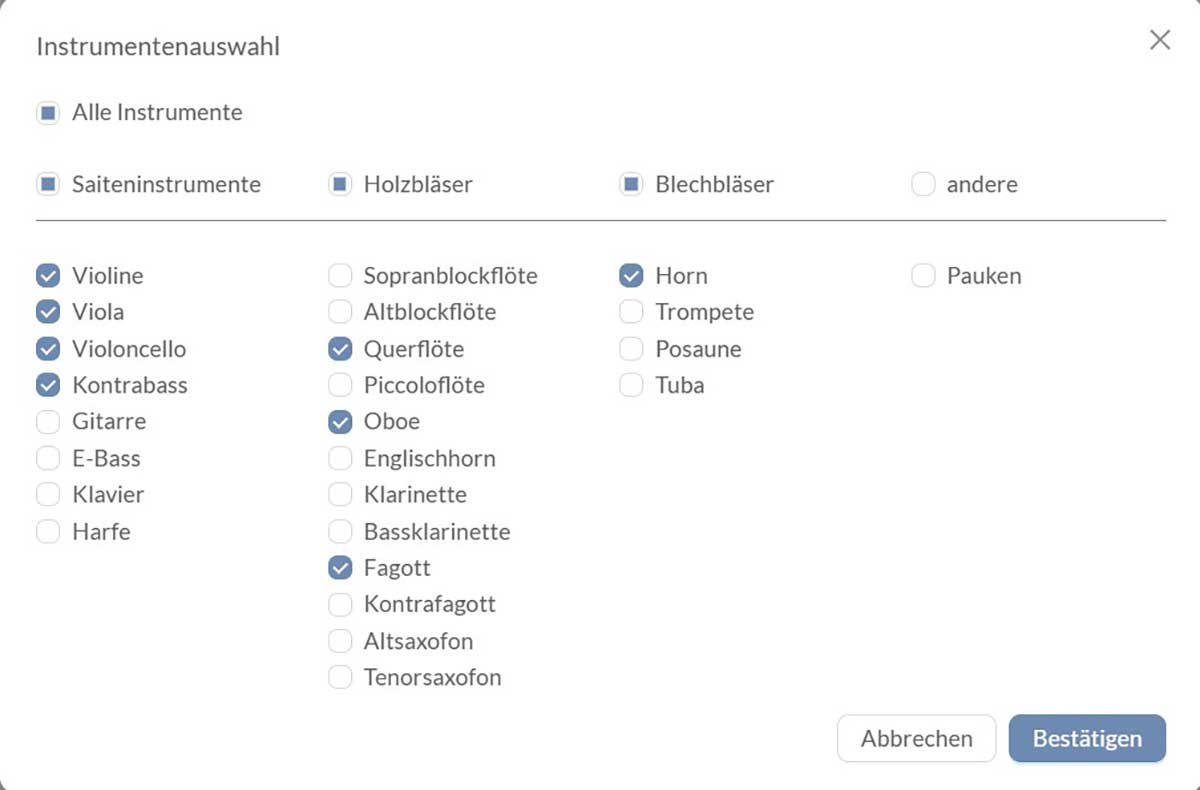Click the Abbrechen button

point(916,739)
